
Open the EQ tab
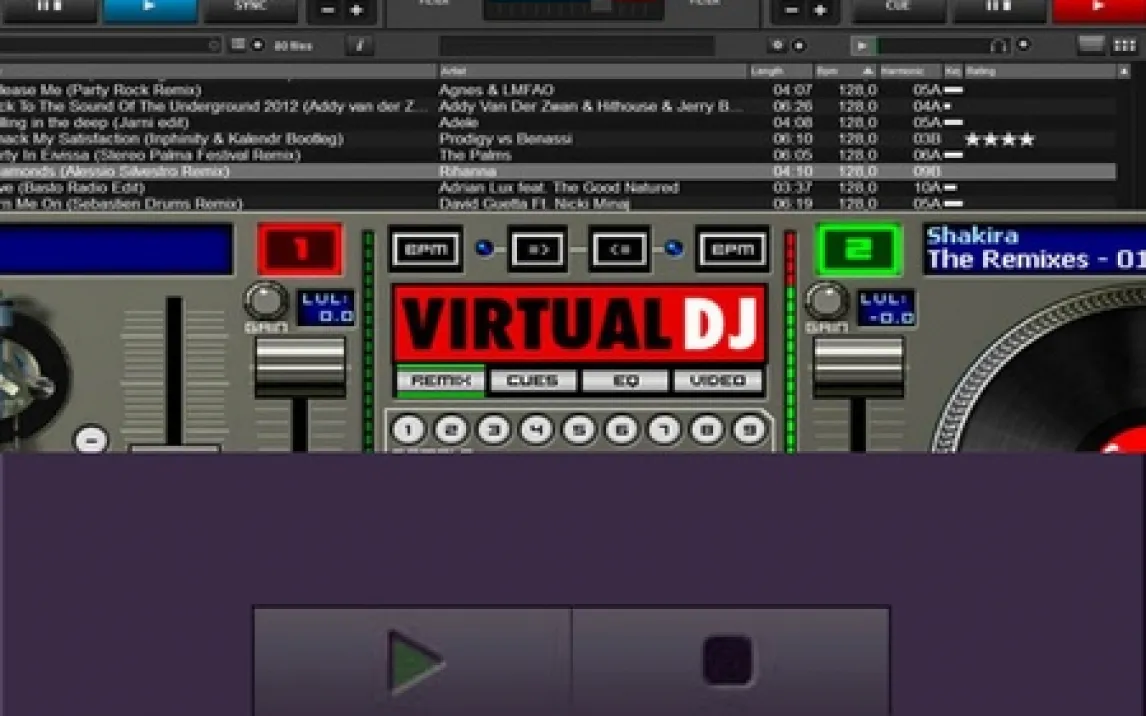tap(625, 381)
